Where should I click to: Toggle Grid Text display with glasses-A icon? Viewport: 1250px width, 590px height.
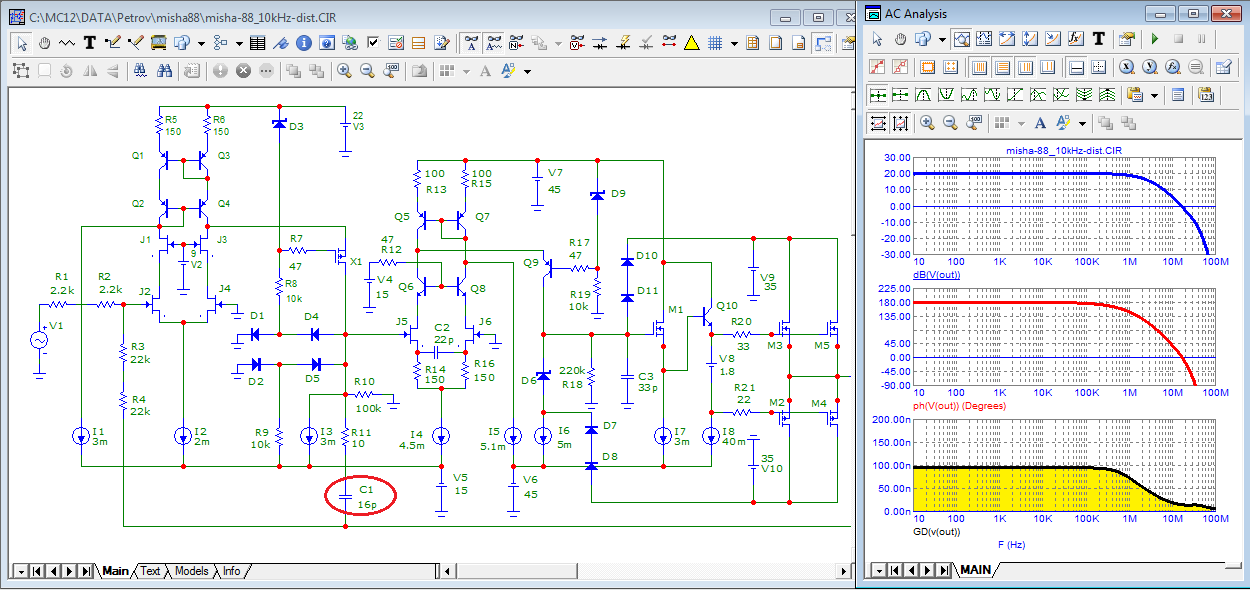pyautogui.click(x=472, y=43)
